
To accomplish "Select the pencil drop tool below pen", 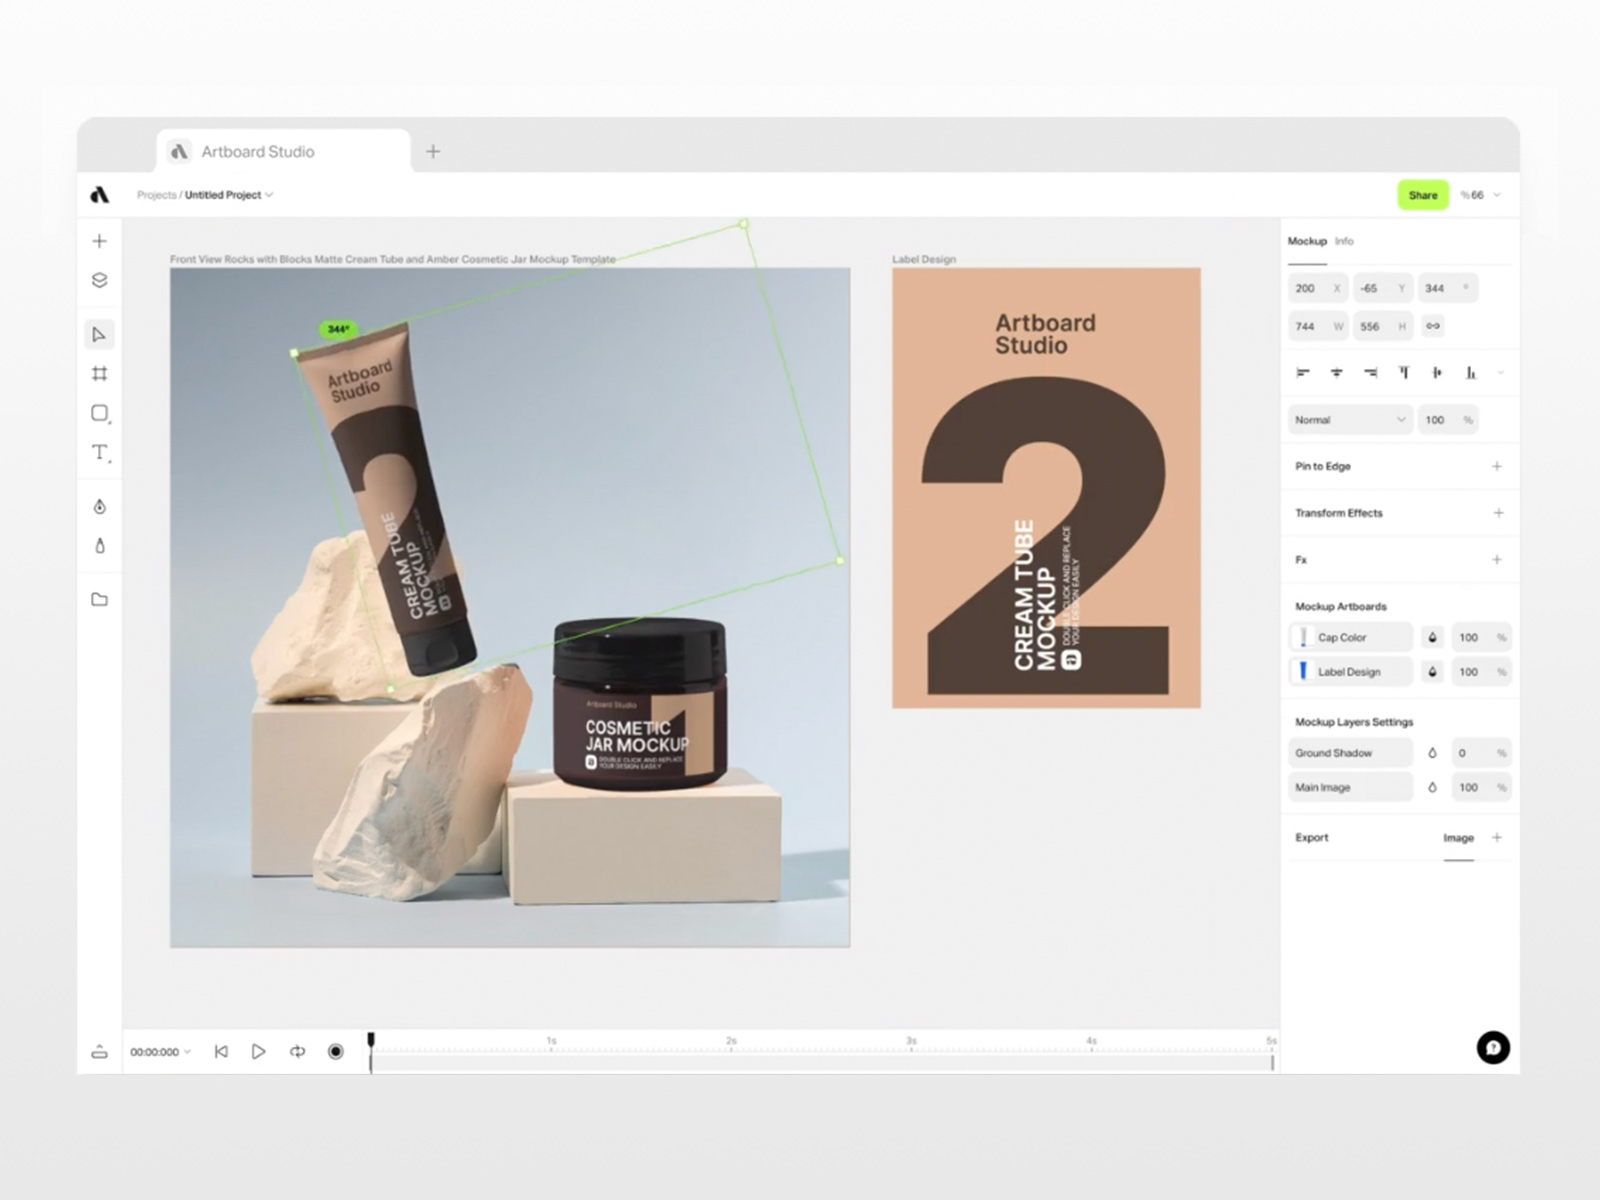I will pyautogui.click(x=99, y=546).
